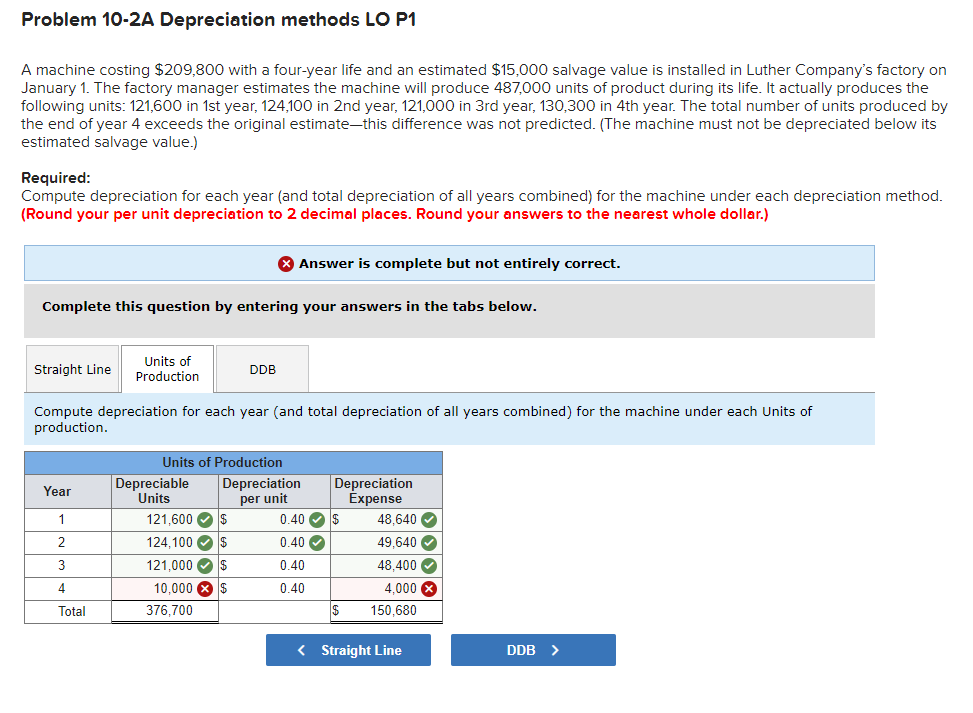Switch to the Straight Line tab
The image size is (973, 713).
click(x=72, y=368)
